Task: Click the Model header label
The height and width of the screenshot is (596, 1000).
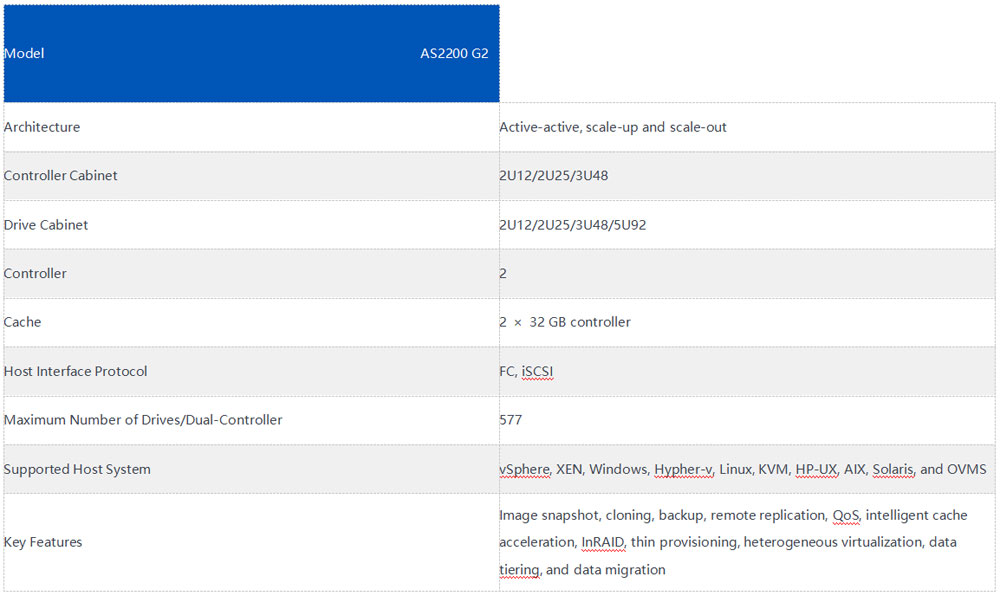Action: pos(24,54)
